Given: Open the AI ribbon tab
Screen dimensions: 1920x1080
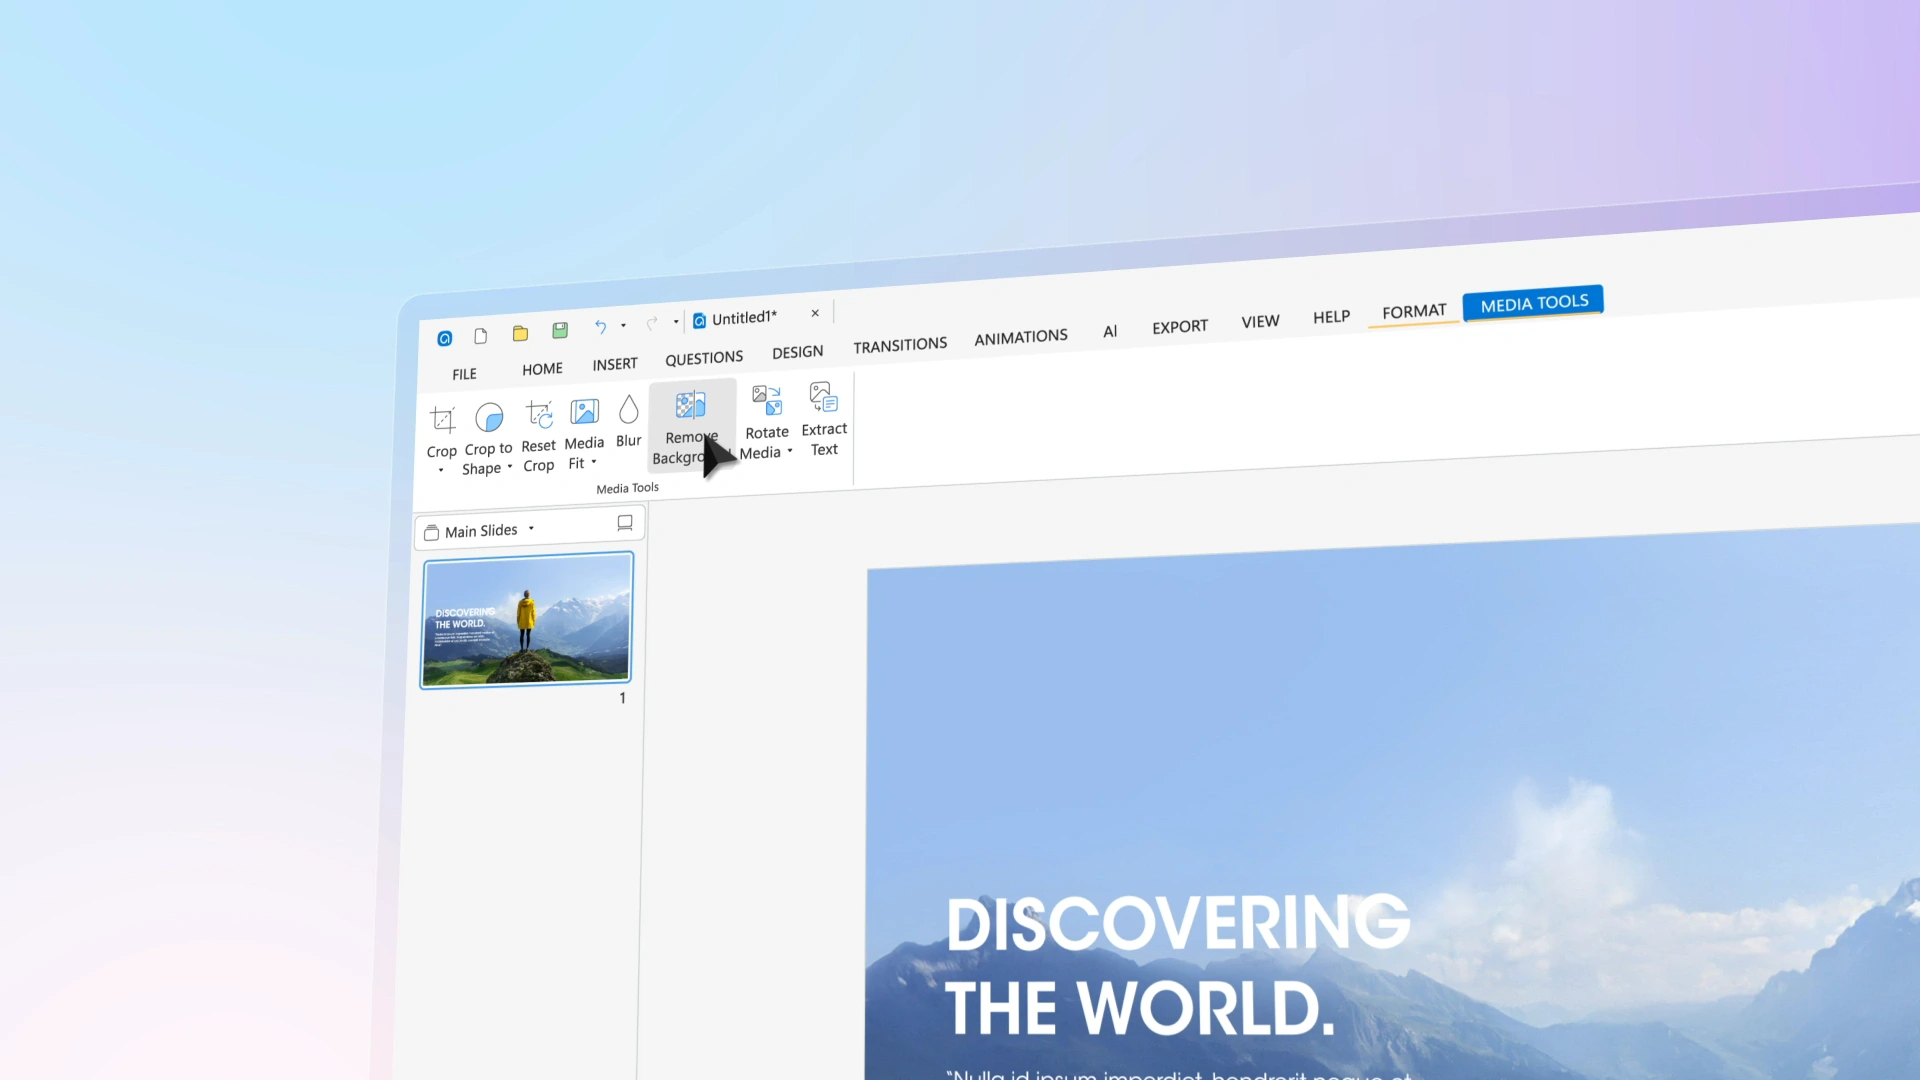Looking at the screenshot, I should (x=1110, y=331).
